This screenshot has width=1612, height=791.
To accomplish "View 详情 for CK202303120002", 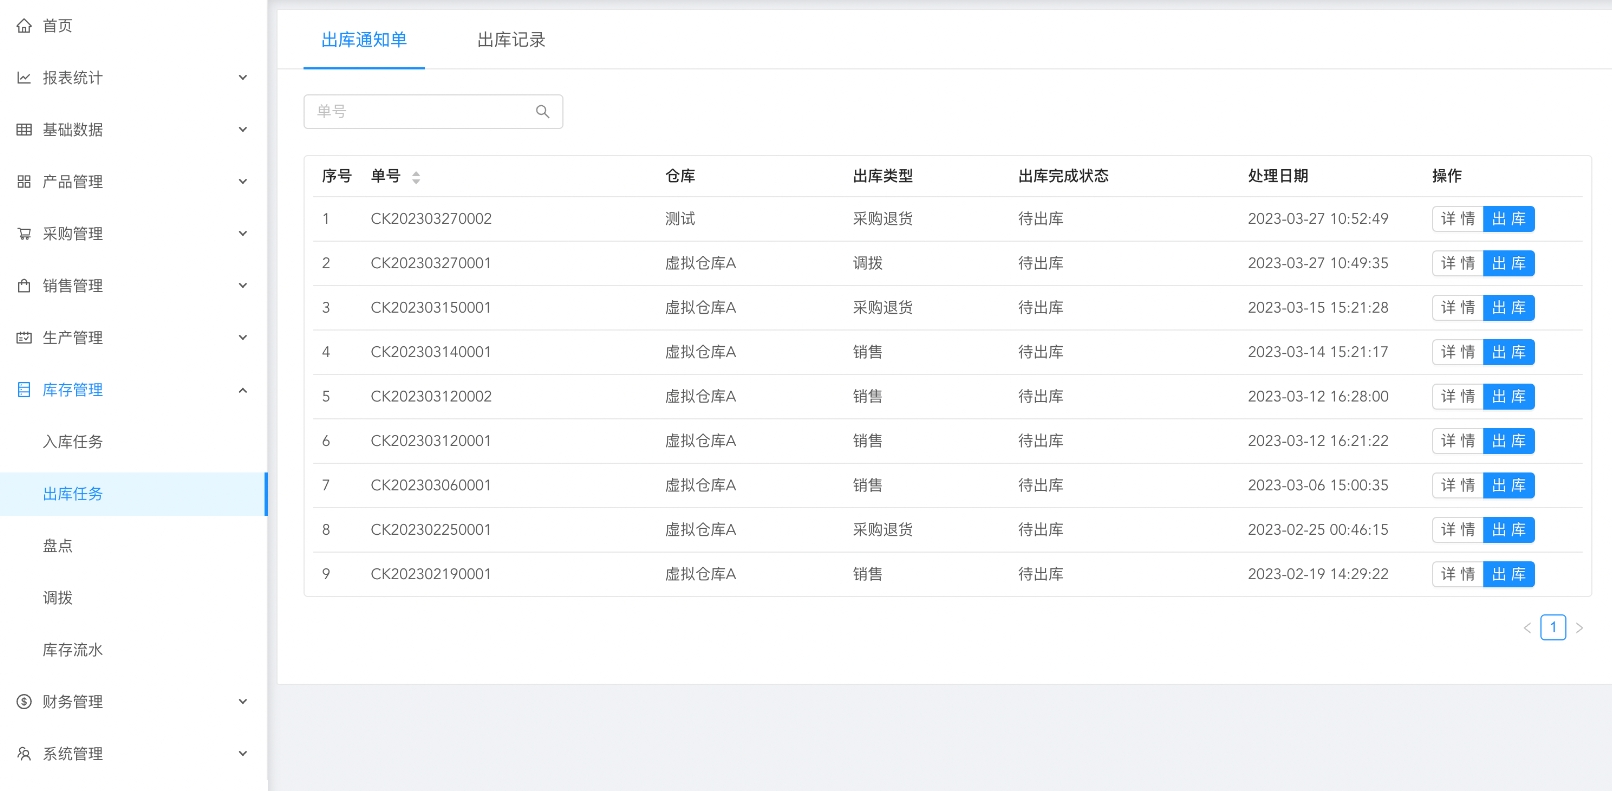I will point(1458,397).
